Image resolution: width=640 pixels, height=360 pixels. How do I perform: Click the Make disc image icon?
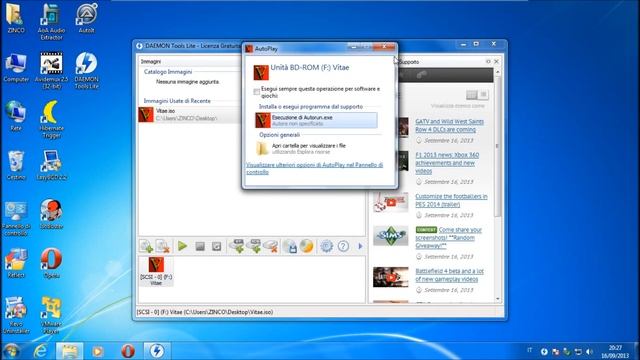(290, 246)
